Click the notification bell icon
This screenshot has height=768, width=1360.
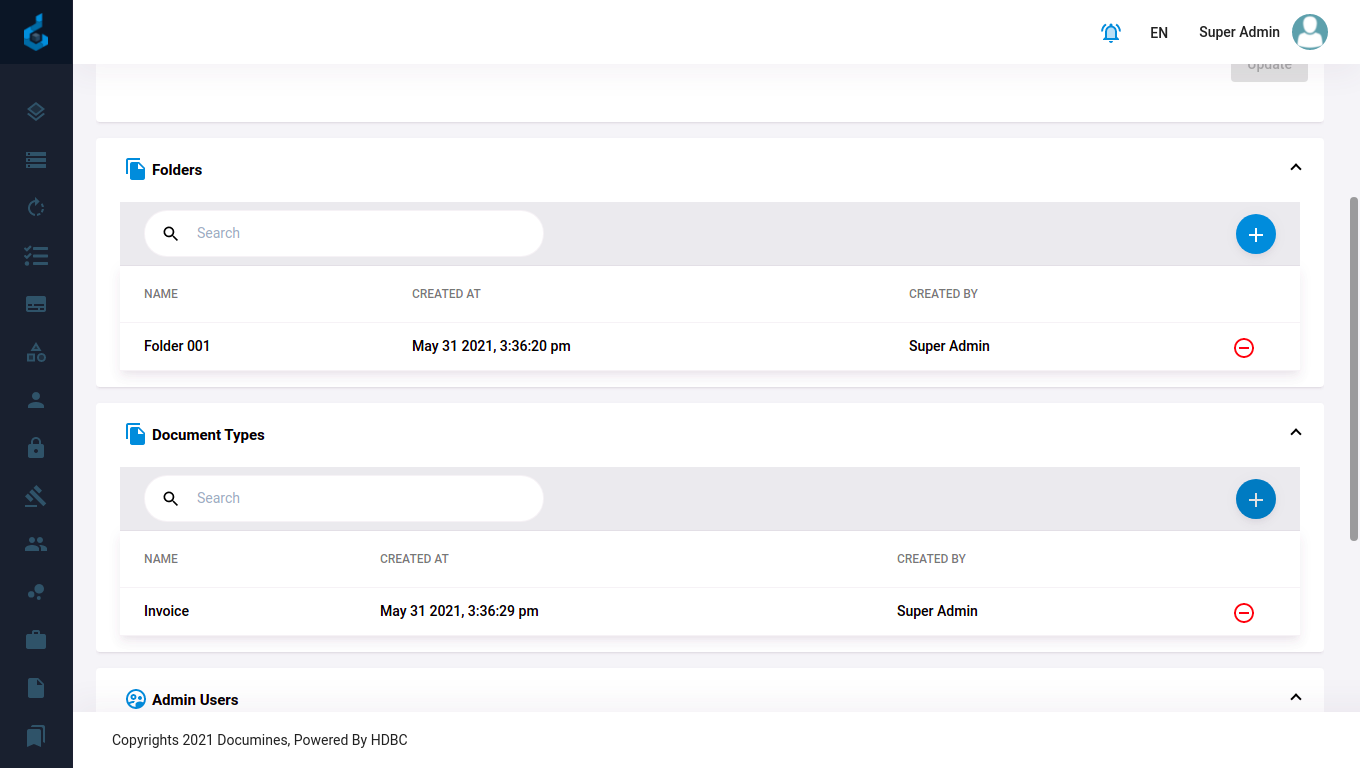click(x=1110, y=32)
